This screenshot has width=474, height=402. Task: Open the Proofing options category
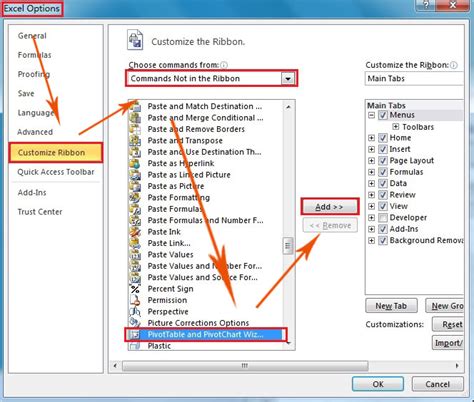(x=34, y=74)
